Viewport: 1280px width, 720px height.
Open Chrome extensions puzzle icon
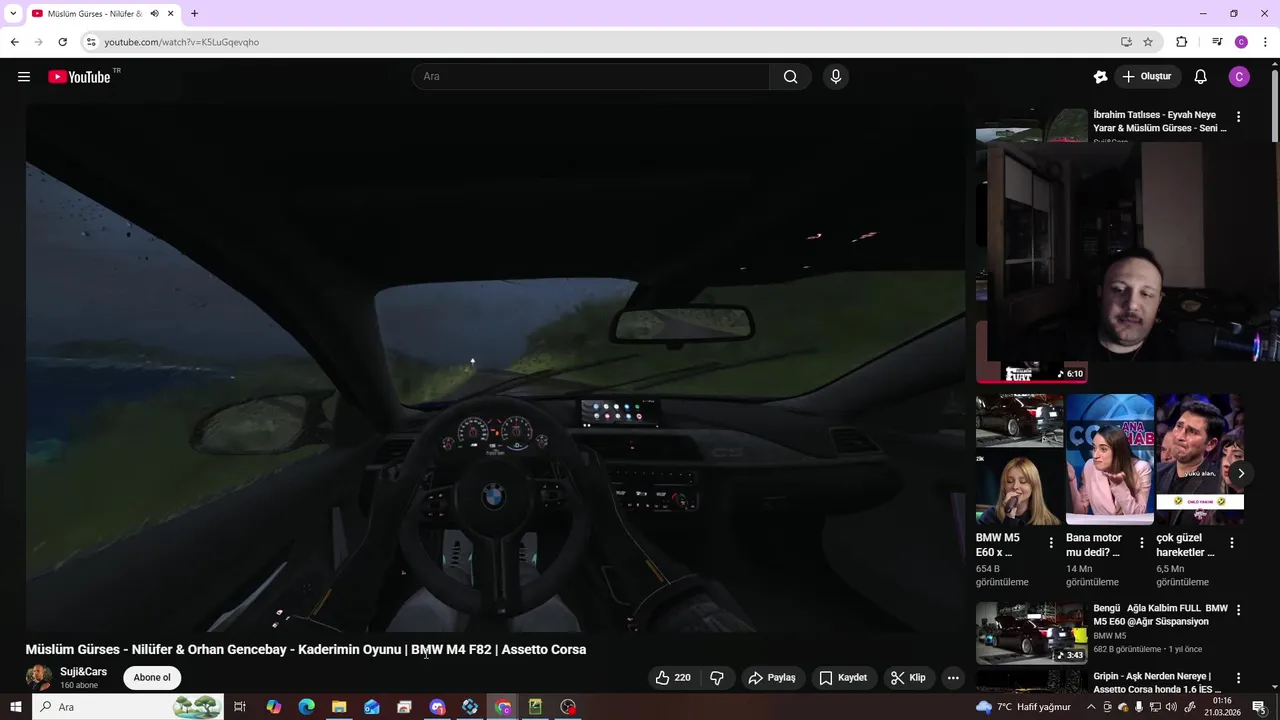tap(1181, 42)
